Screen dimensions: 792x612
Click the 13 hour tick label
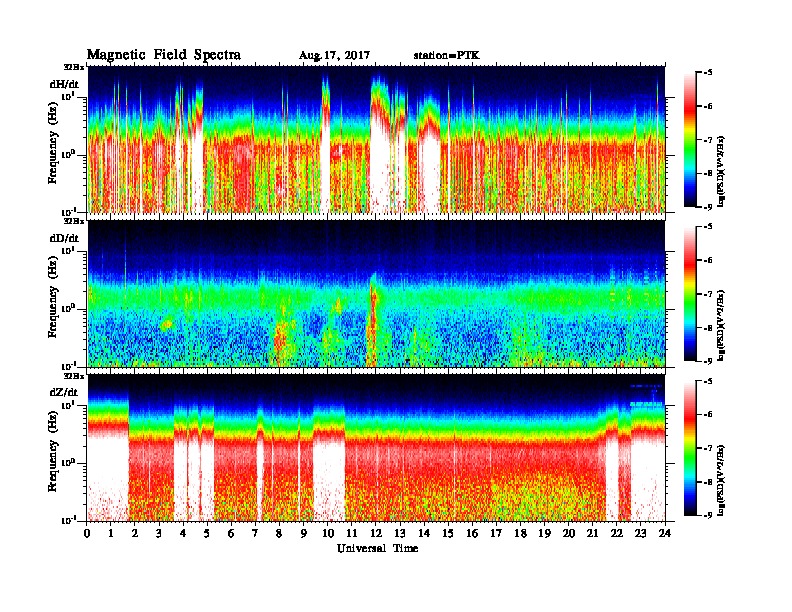point(400,534)
